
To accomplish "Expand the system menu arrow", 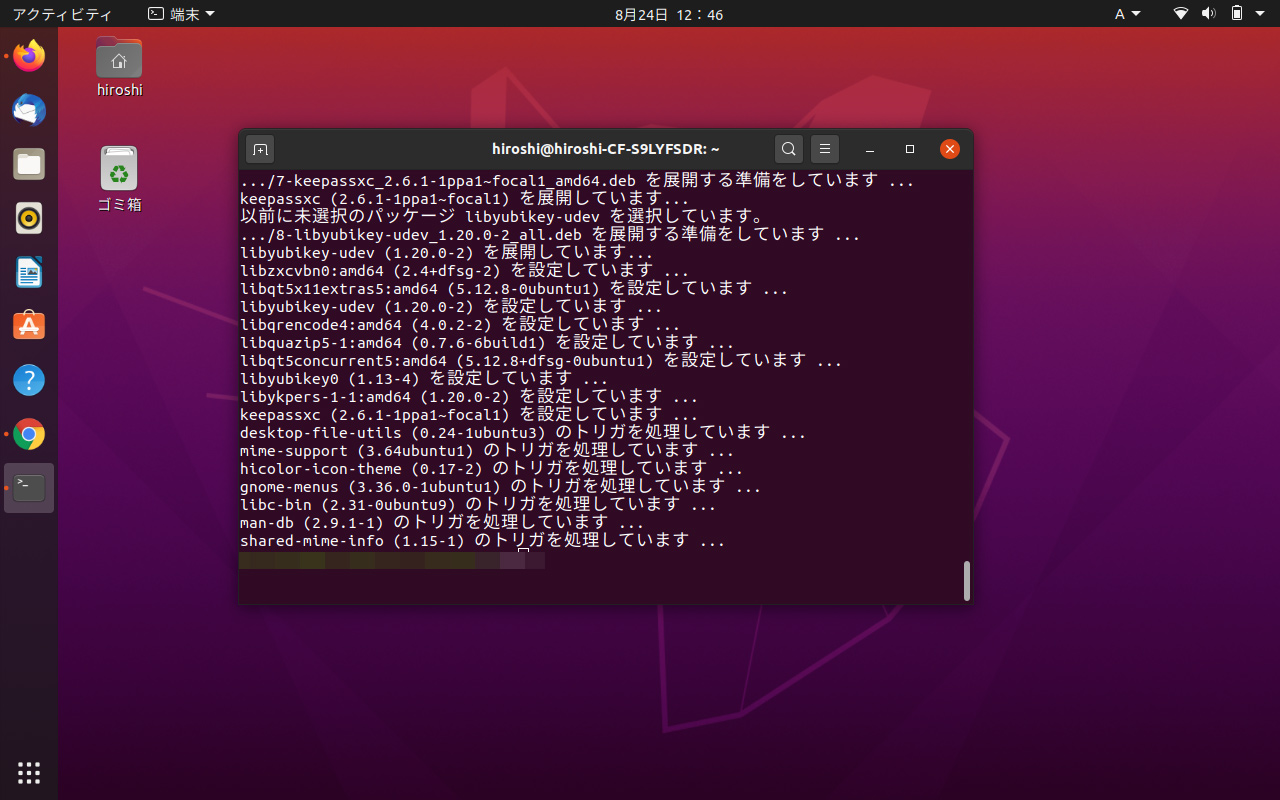I will pos(1262,14).
